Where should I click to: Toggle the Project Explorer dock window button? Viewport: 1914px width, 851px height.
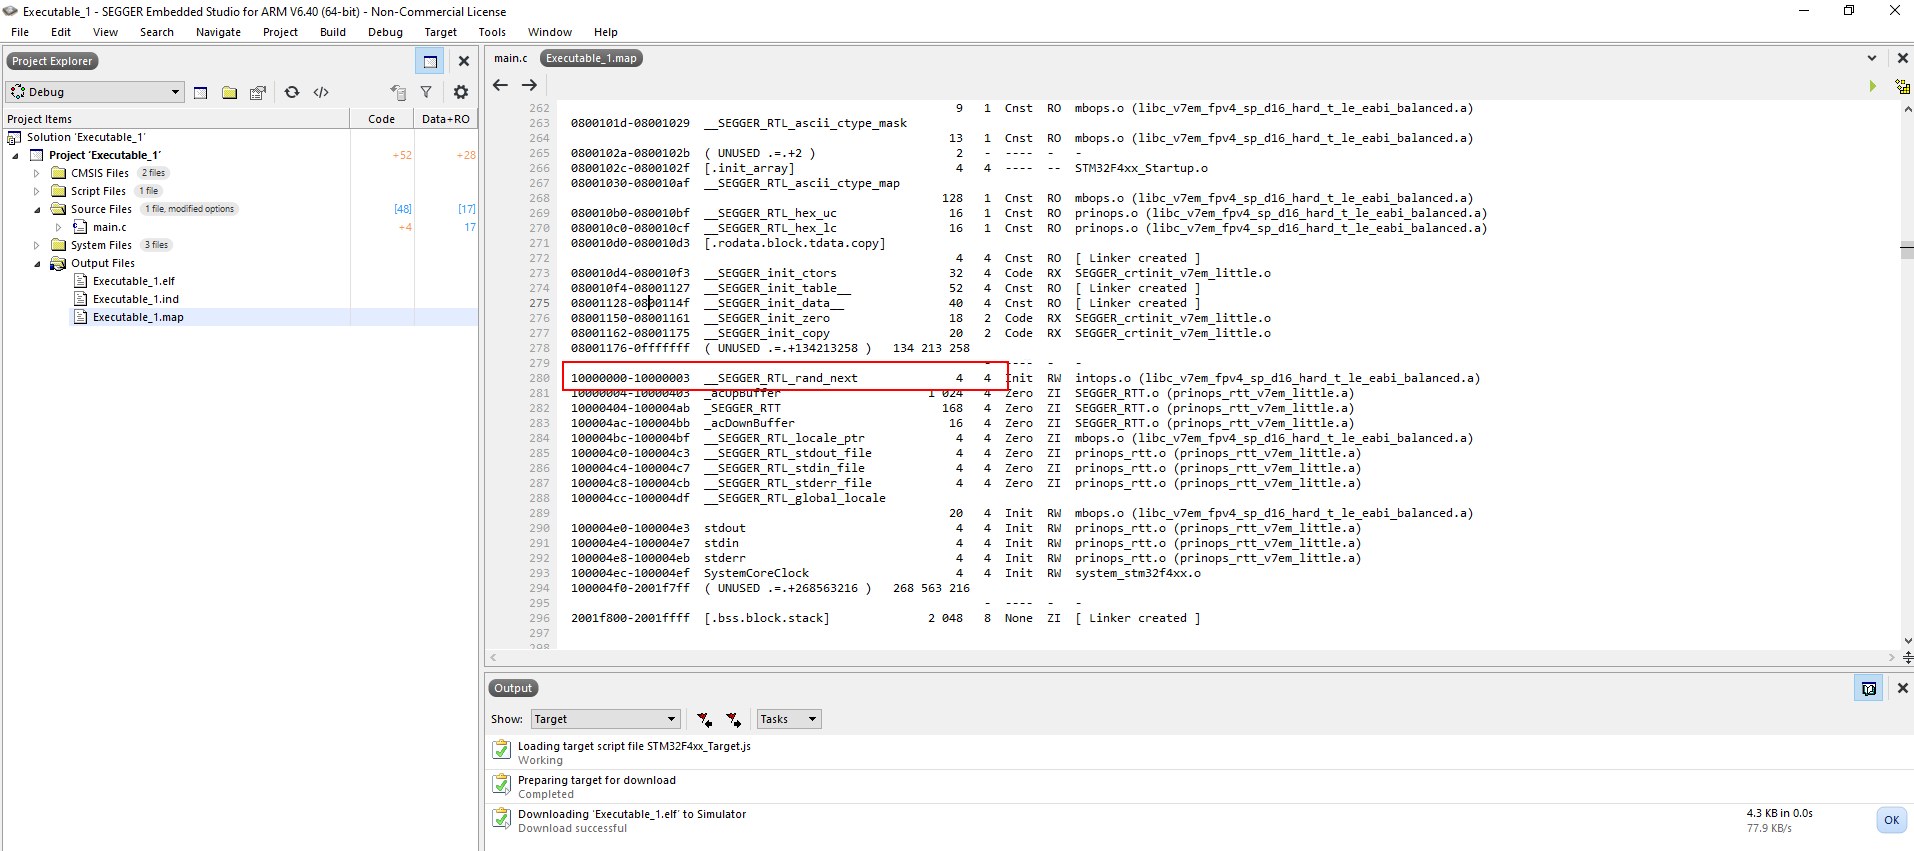(x=430, y=61)
